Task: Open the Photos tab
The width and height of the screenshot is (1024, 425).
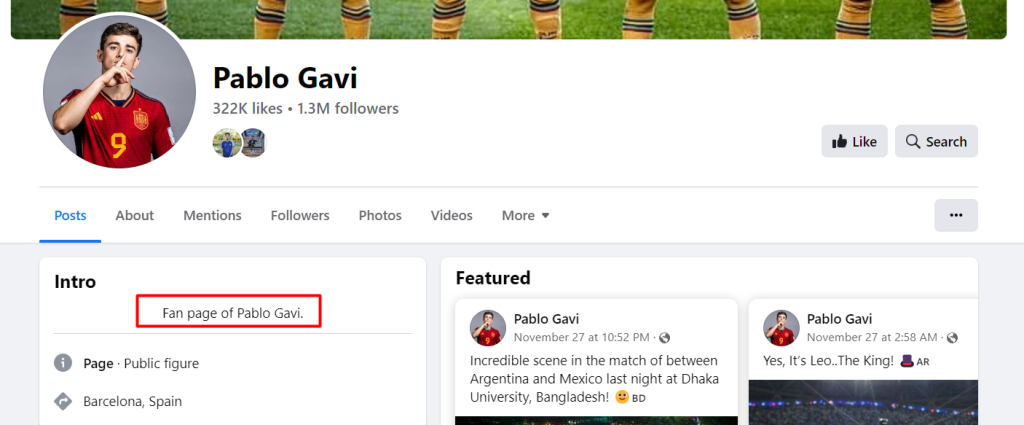Action: [380, 215]
